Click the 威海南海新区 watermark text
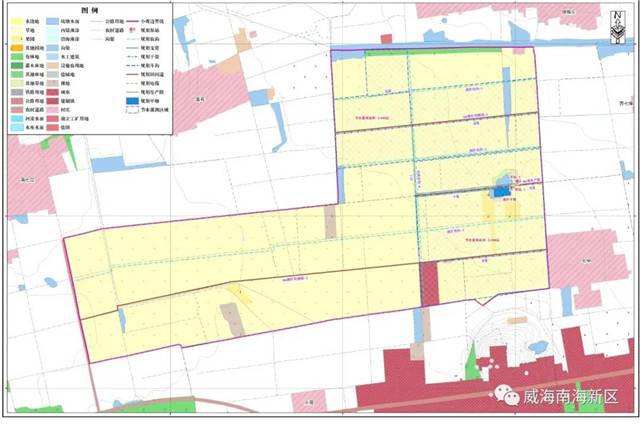The height and width of the screenshot is (425, 640). pyautogui.click(x=570, y=398)
